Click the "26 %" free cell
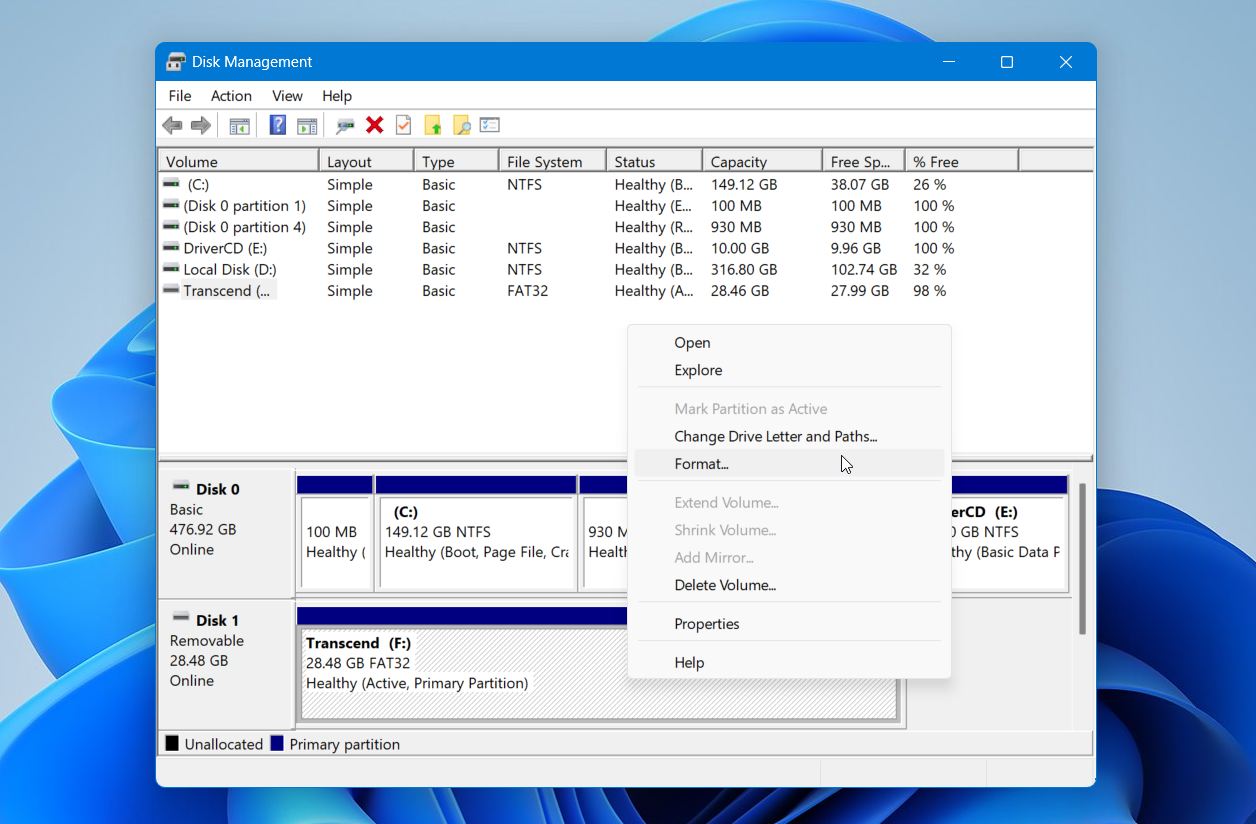Image resolution: width=1256 pixels, height=824 pixels. click(x=929, y=185)
